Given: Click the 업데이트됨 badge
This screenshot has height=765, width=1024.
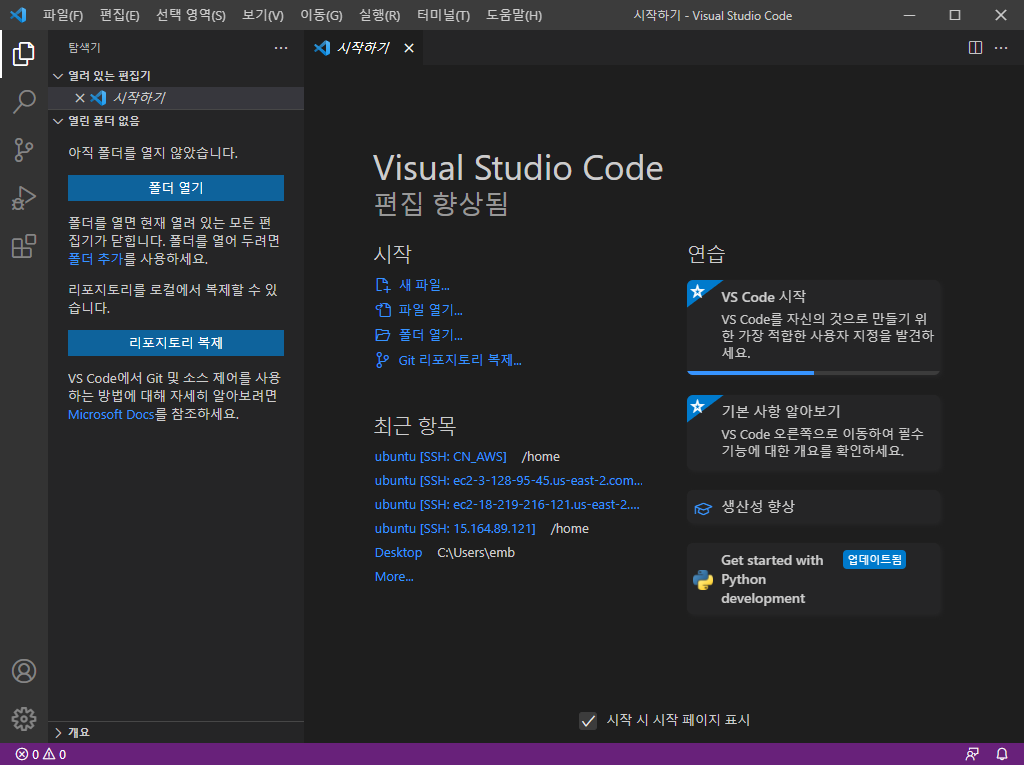Looking at the screenshot, I should [874, 560].
